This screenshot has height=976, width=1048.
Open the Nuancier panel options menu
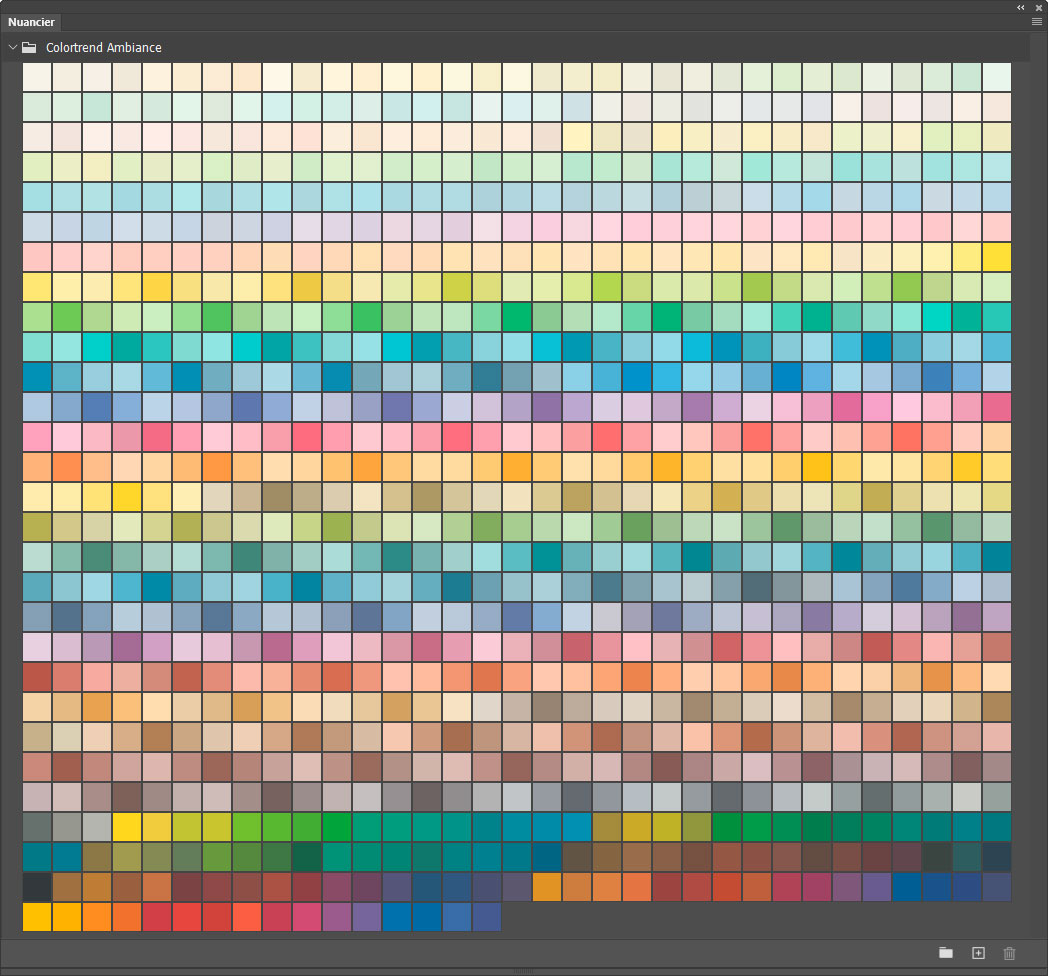tap(1037, 21)
